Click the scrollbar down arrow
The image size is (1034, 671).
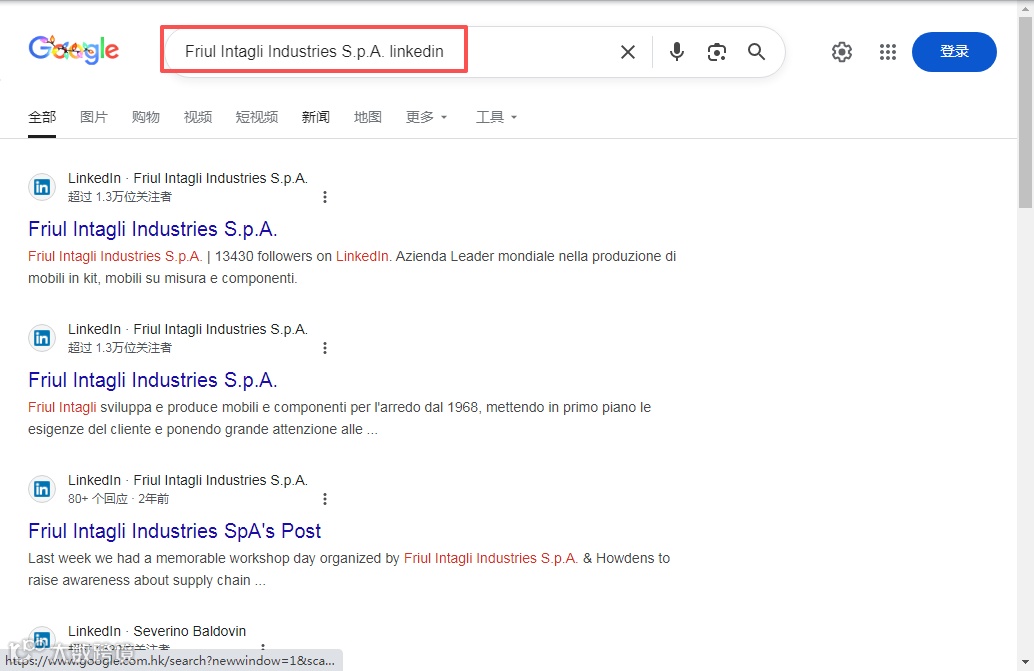[1025, 662]
